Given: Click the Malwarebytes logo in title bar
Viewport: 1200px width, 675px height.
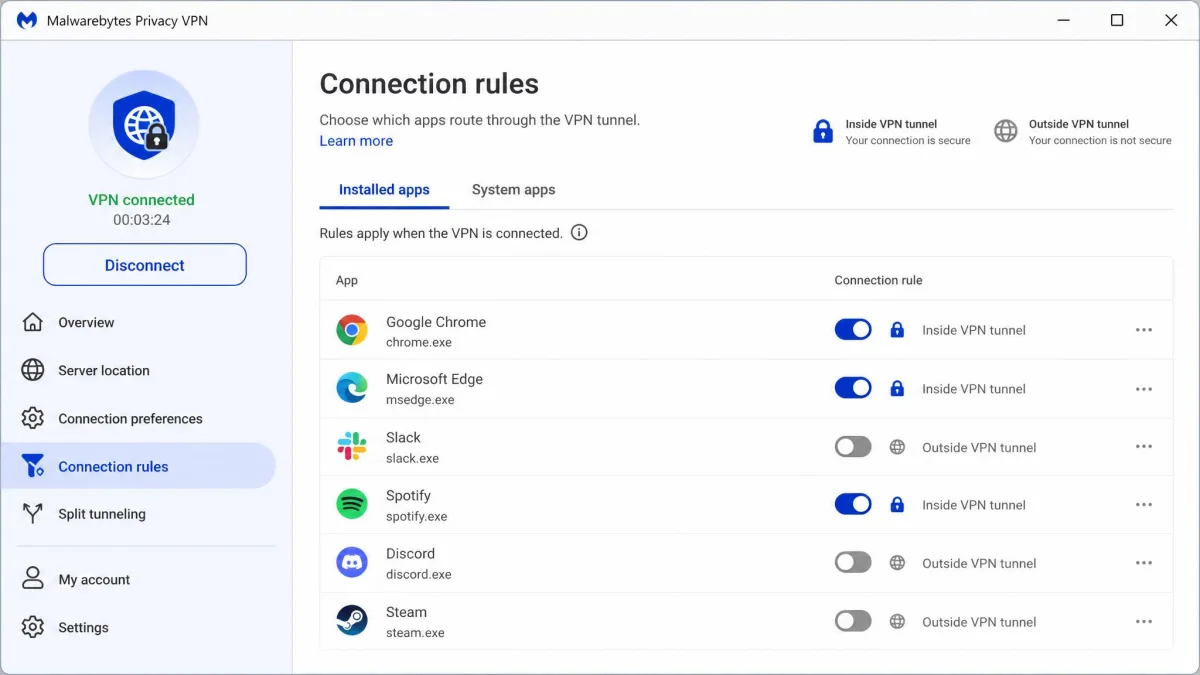Looking at the screenshot, I should click(27, 20).
